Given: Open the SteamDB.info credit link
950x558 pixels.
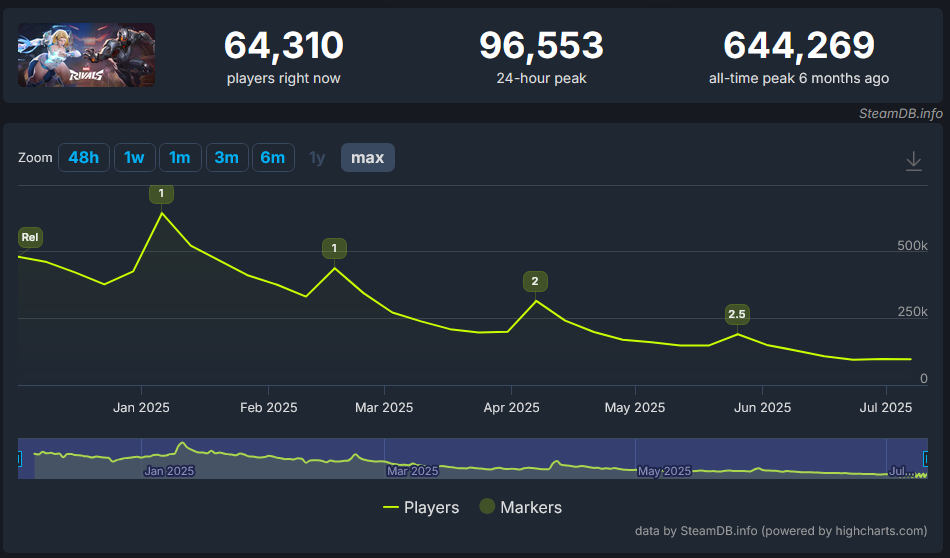Looking at the screenshot, I should [900, 113].
